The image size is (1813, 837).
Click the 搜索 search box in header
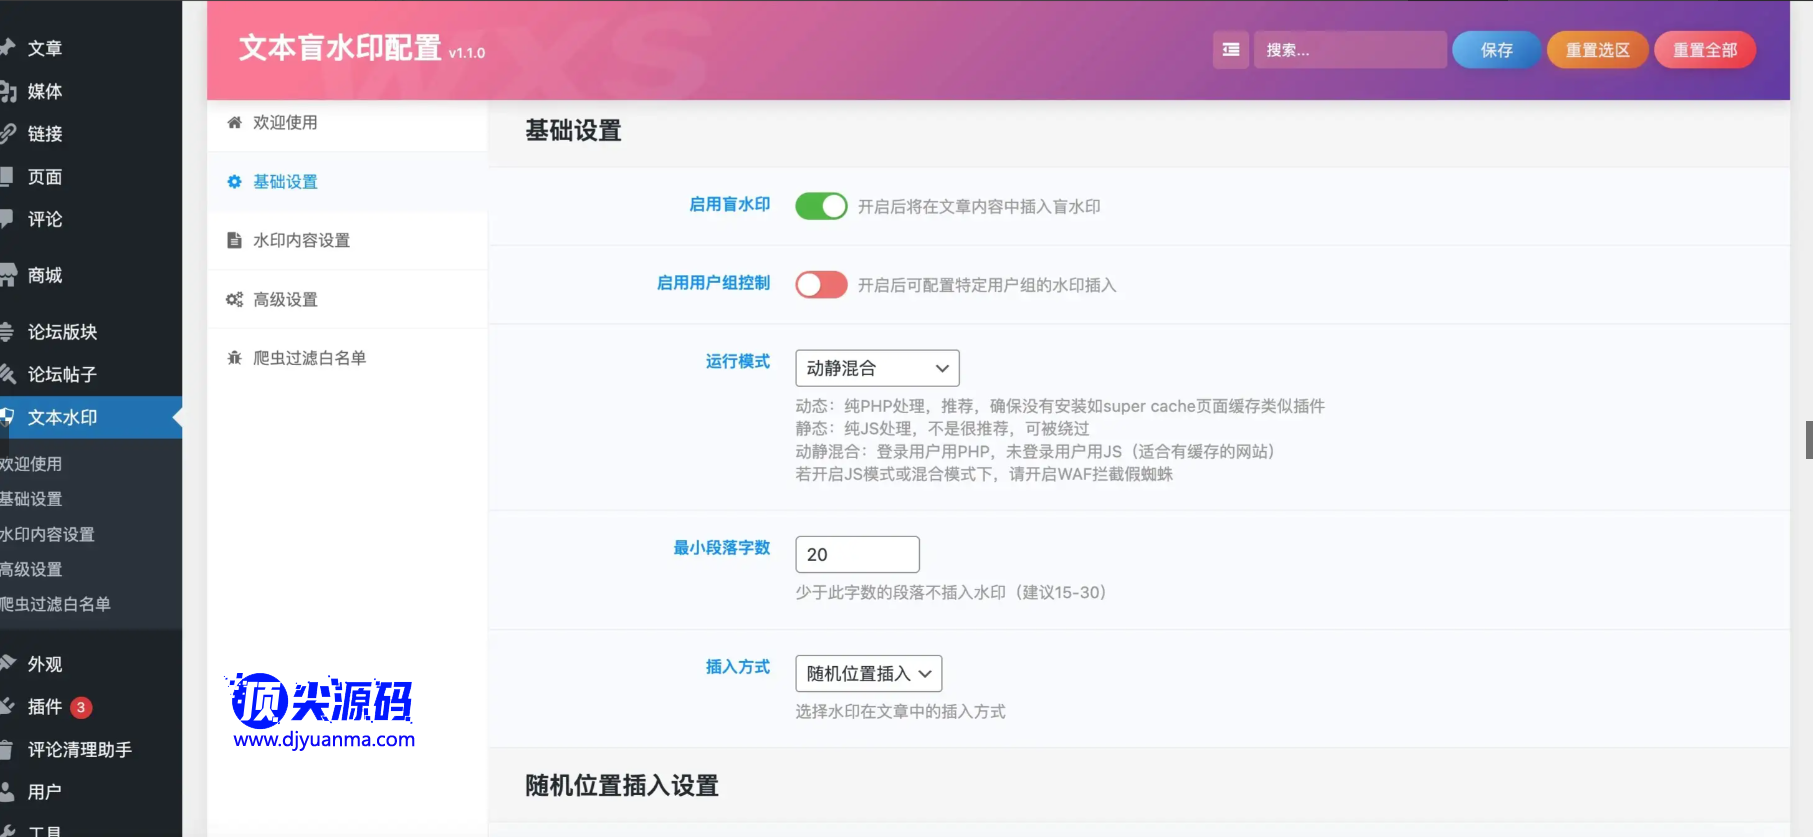[1349, 50]
